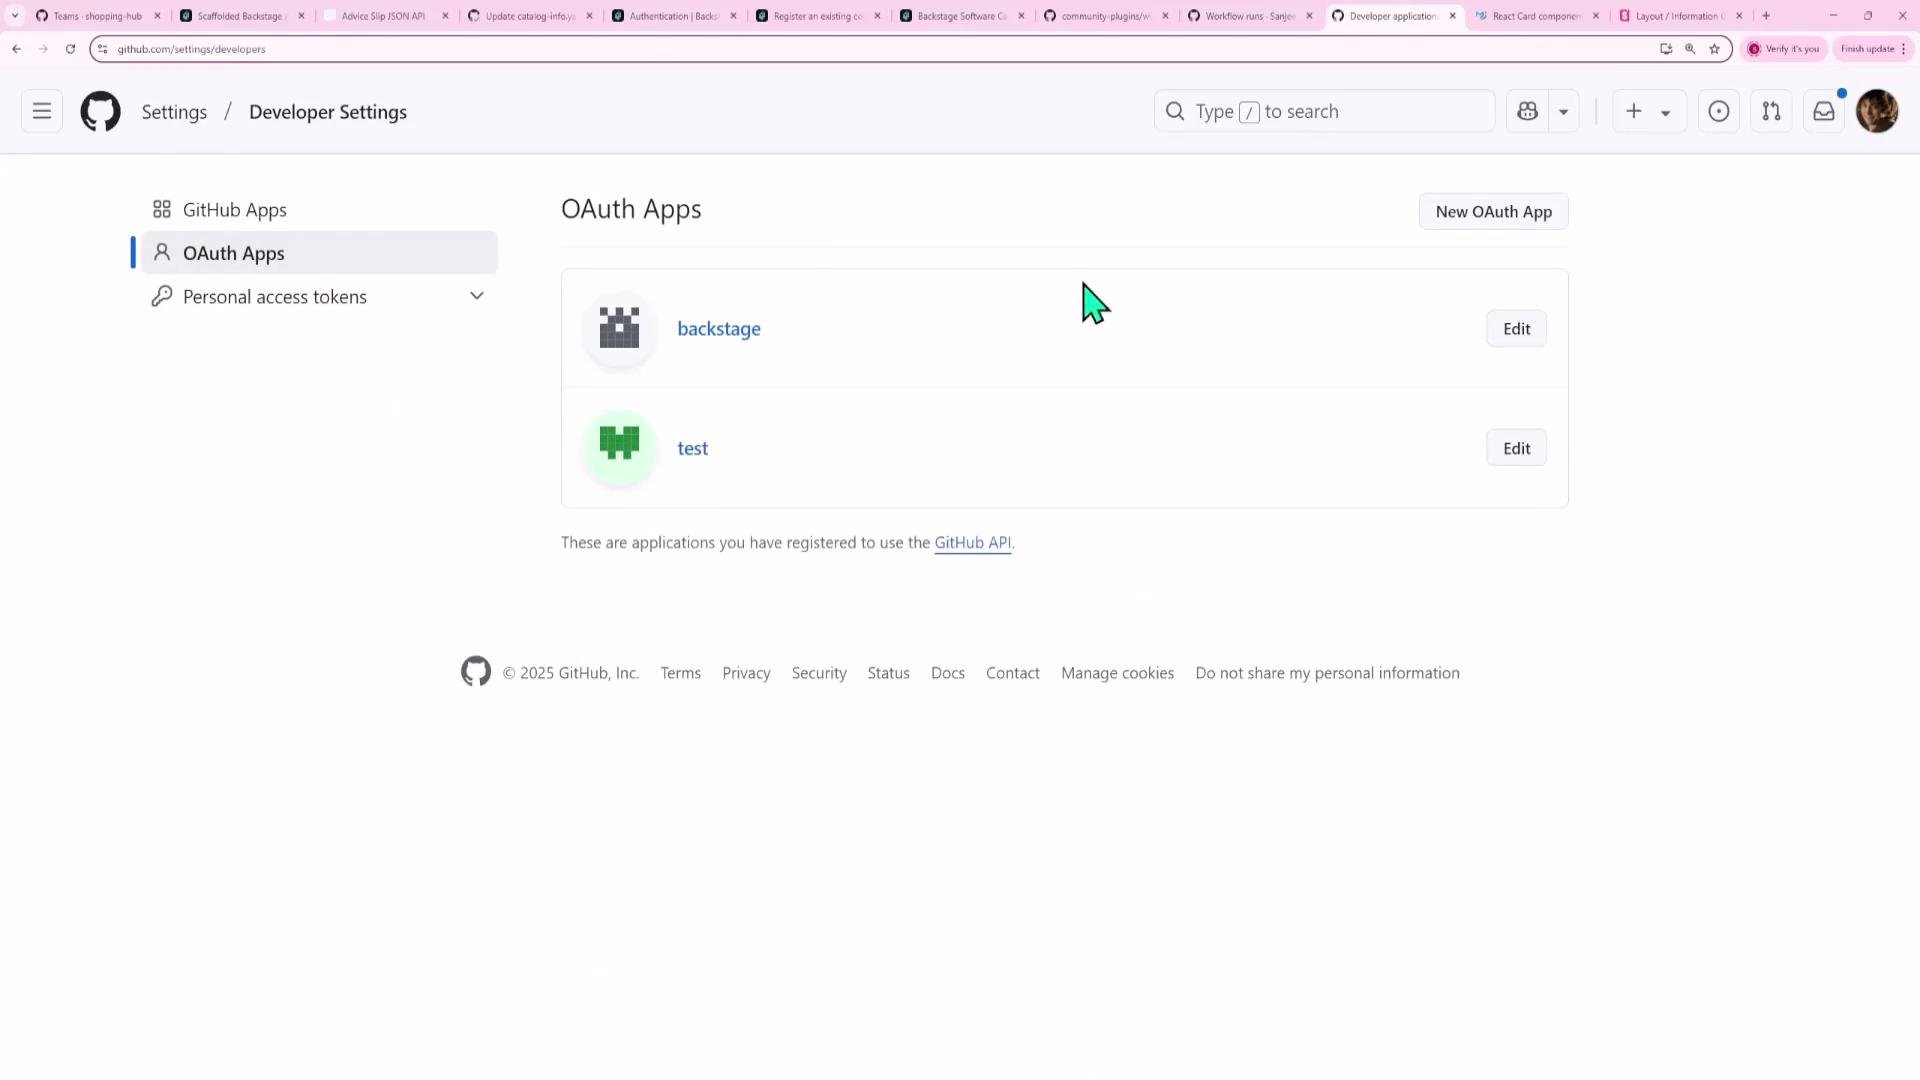Open the Docs footer link
Viewport: 1920px width, 1080px height.
[948, 673]
